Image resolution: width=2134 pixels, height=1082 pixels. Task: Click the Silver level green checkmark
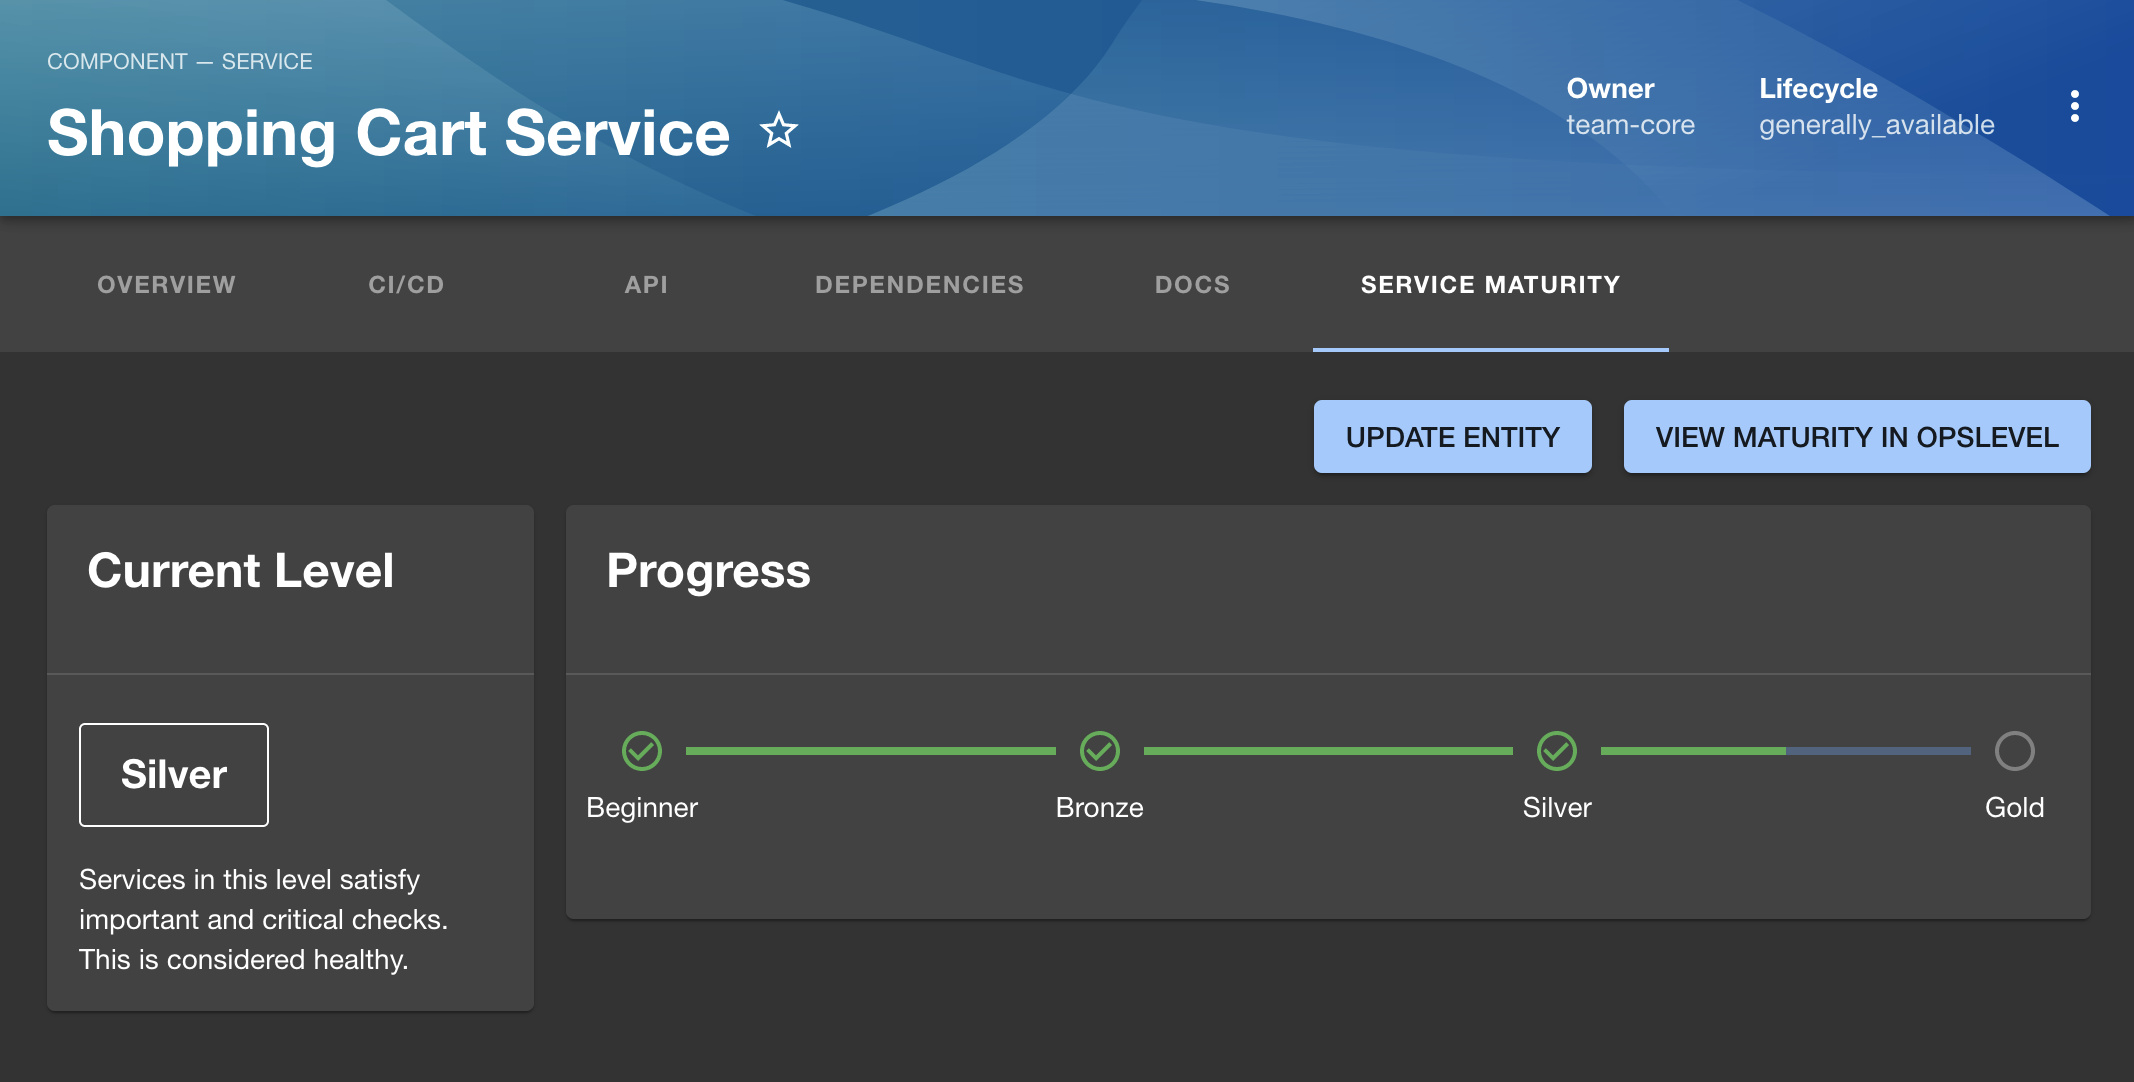(1556, 751)
